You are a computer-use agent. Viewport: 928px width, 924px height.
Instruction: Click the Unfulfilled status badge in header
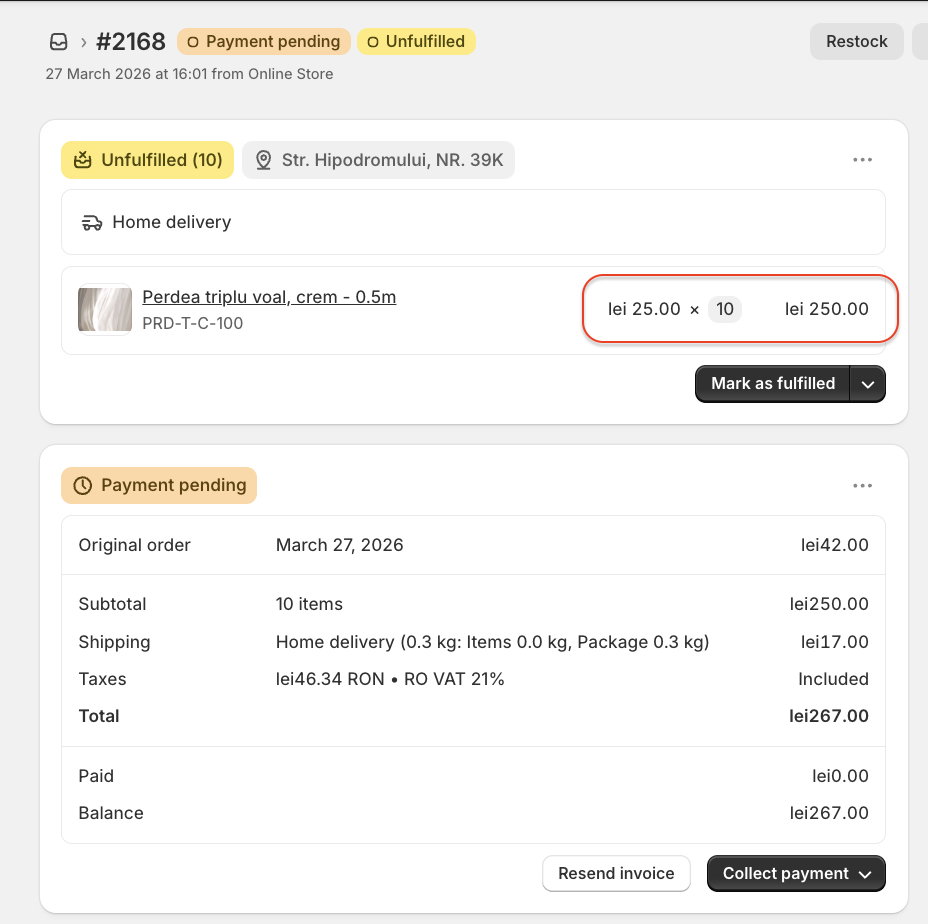click(x=416, y=42)
